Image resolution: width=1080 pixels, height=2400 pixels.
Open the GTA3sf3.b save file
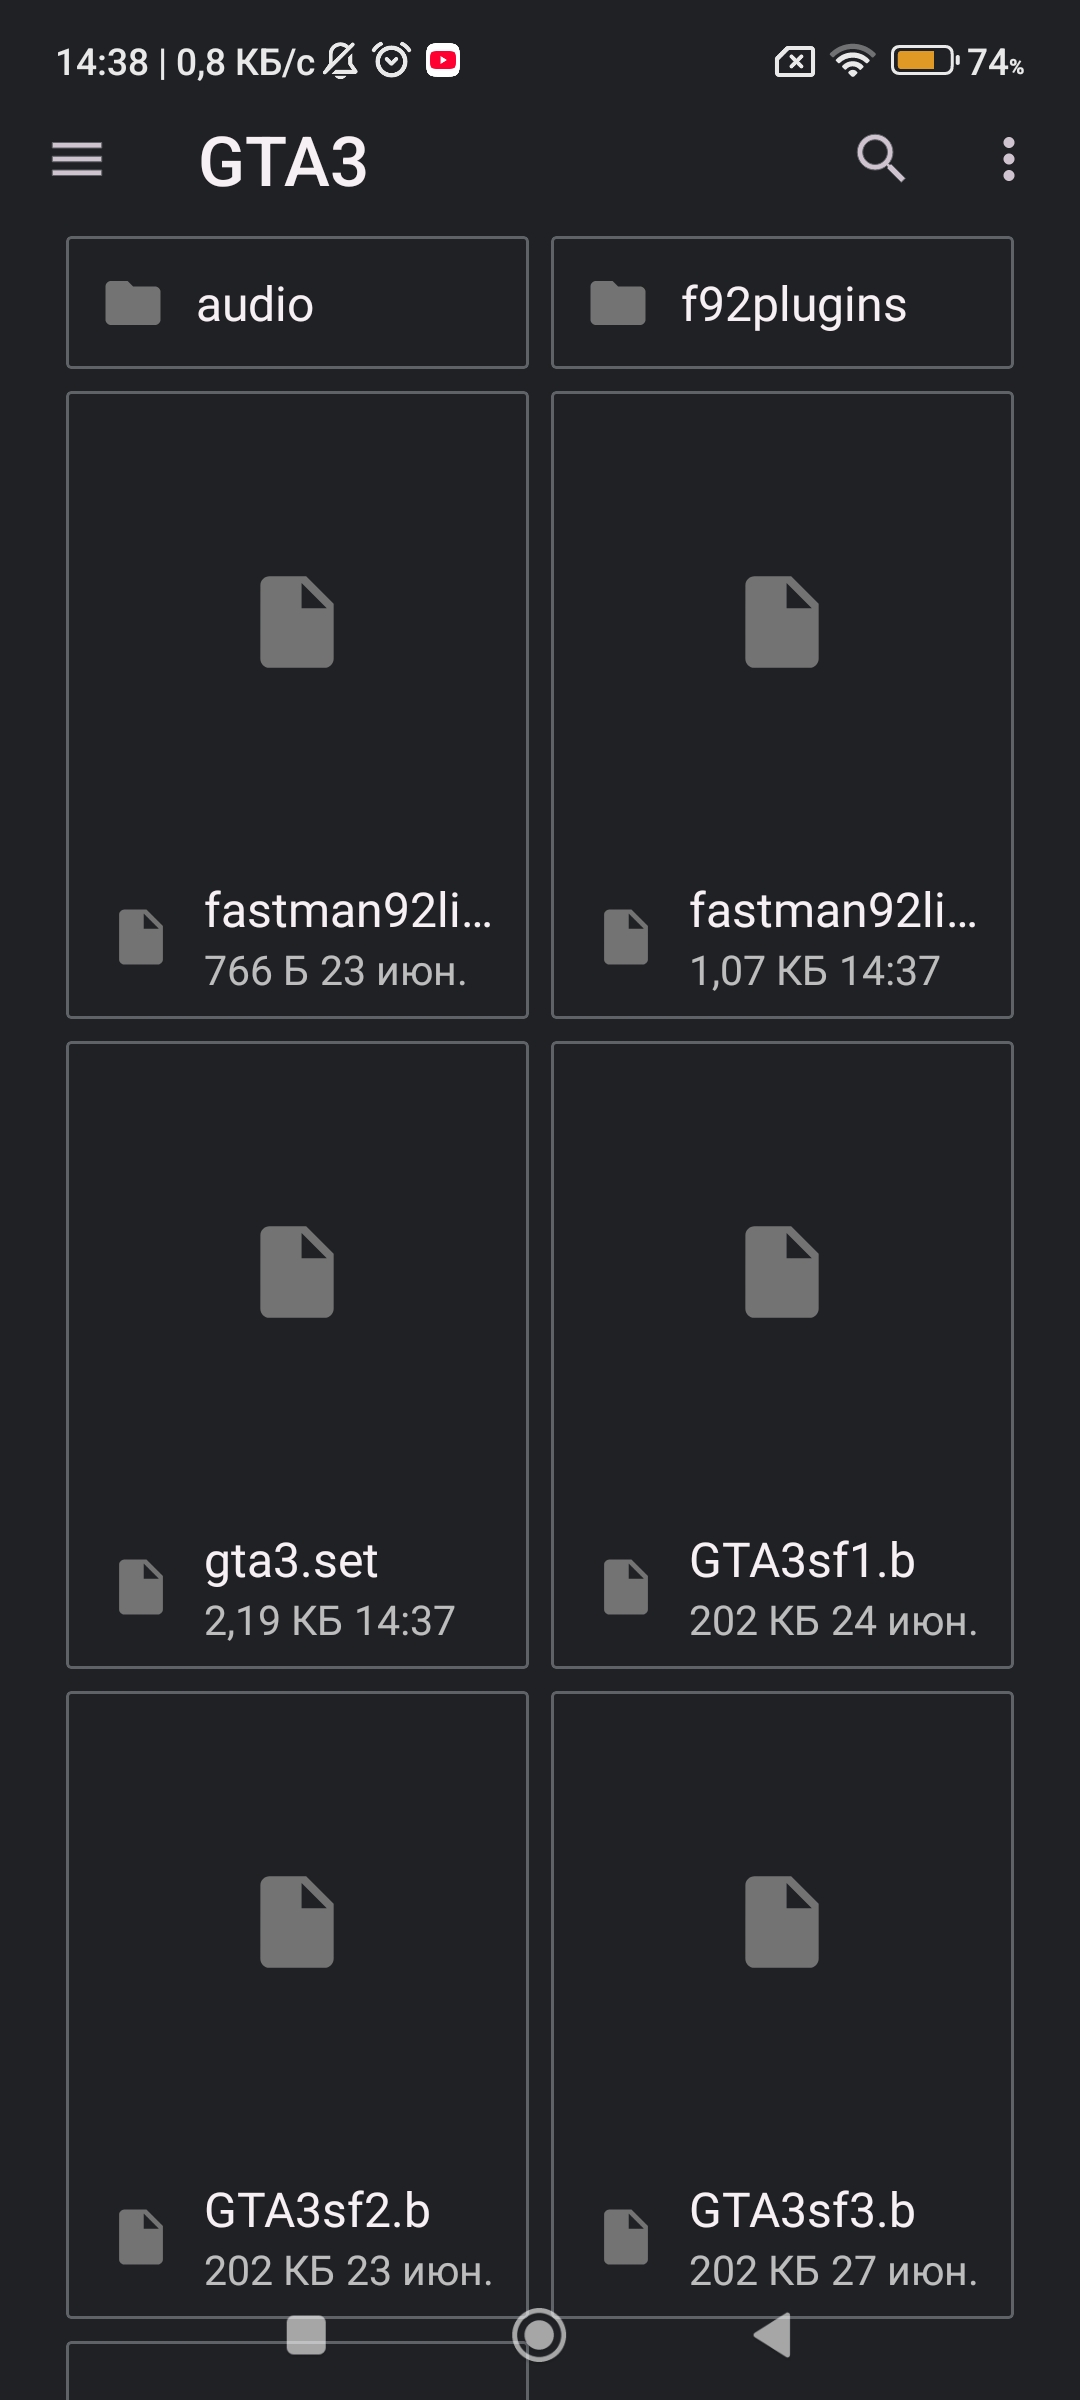coord(782,2005)
